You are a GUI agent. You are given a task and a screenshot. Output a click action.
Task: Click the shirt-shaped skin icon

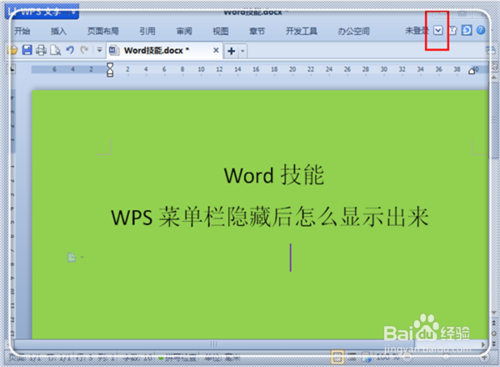pyautogui.click(x=452, y=31)
